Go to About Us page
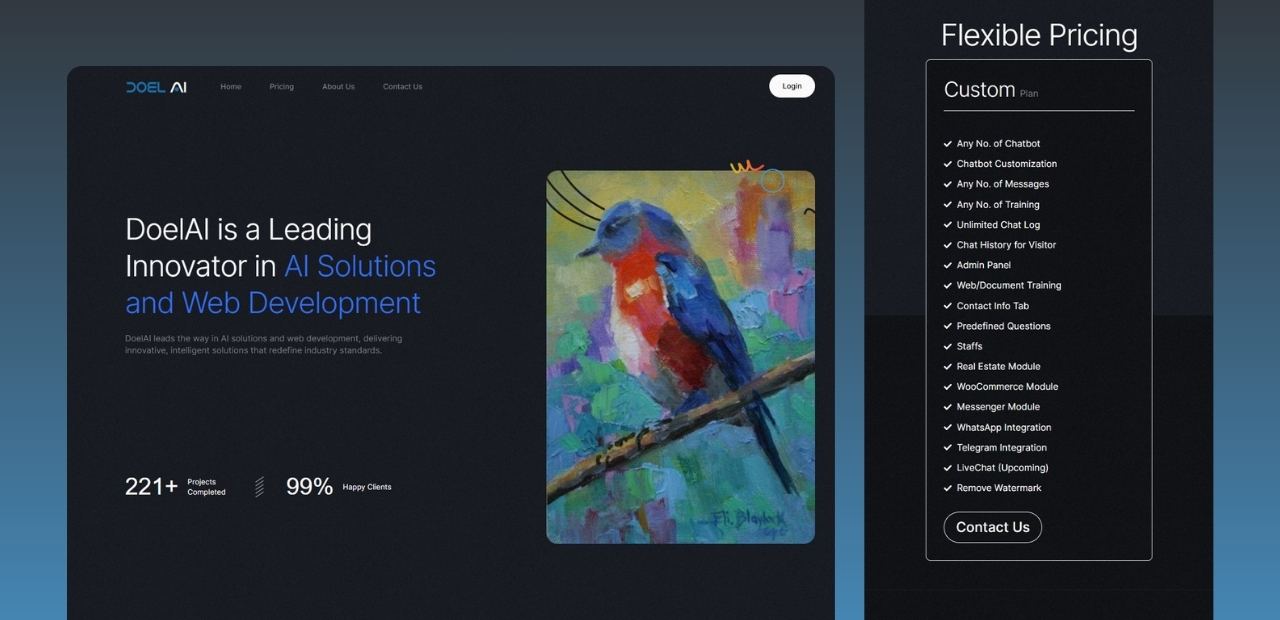Screen dimensions: 1280x620 tap(338, 87)
